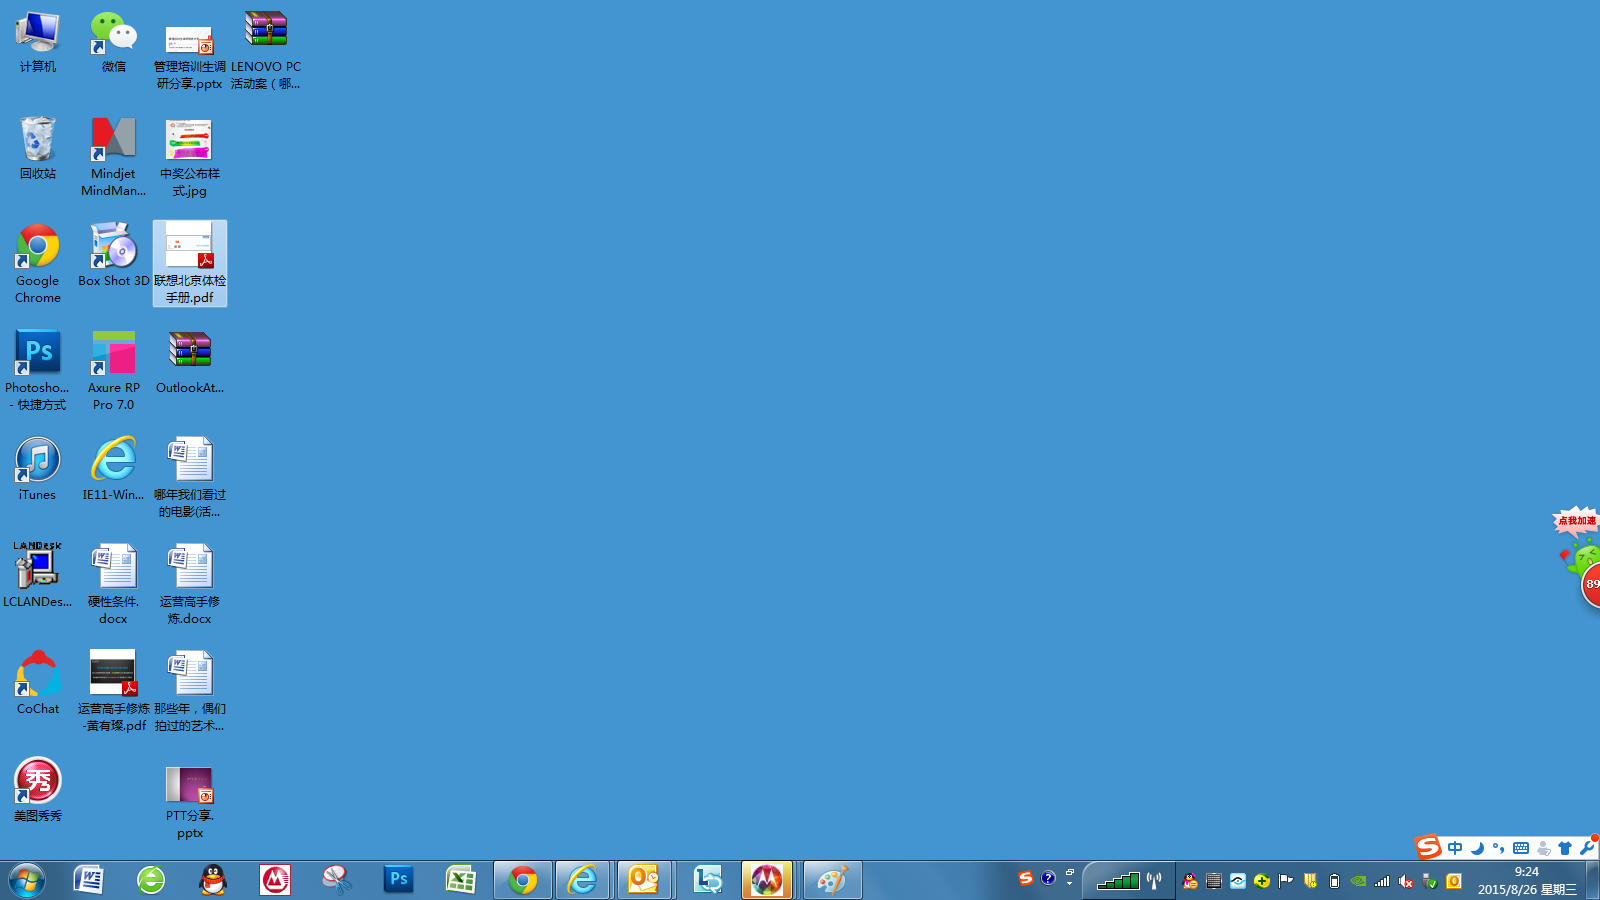The height and width of the screenshot is (900, 1600).
Task: Open Sogou skin shirt icon
Action: click(1565, 848)
